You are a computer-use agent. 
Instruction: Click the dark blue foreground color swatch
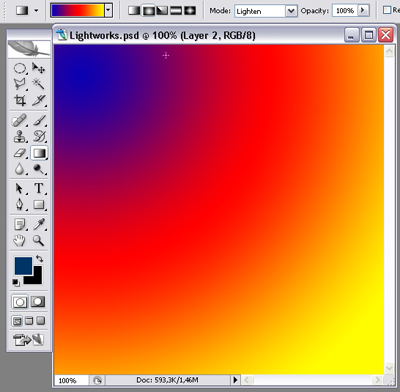(x=23, y=266)
